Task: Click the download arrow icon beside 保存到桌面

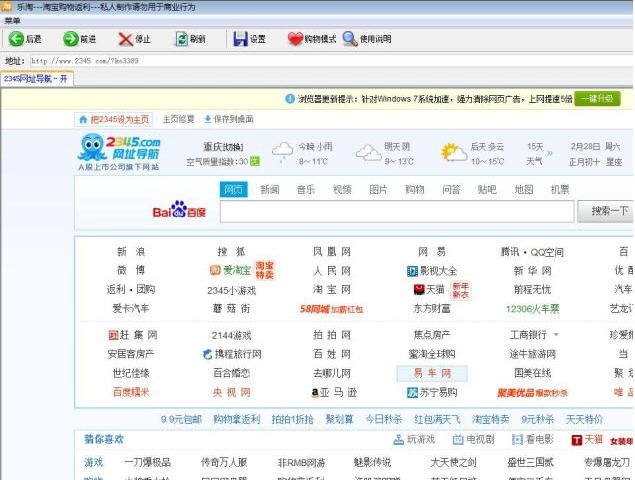Action: pyautogui.click(x=208, y=119)
